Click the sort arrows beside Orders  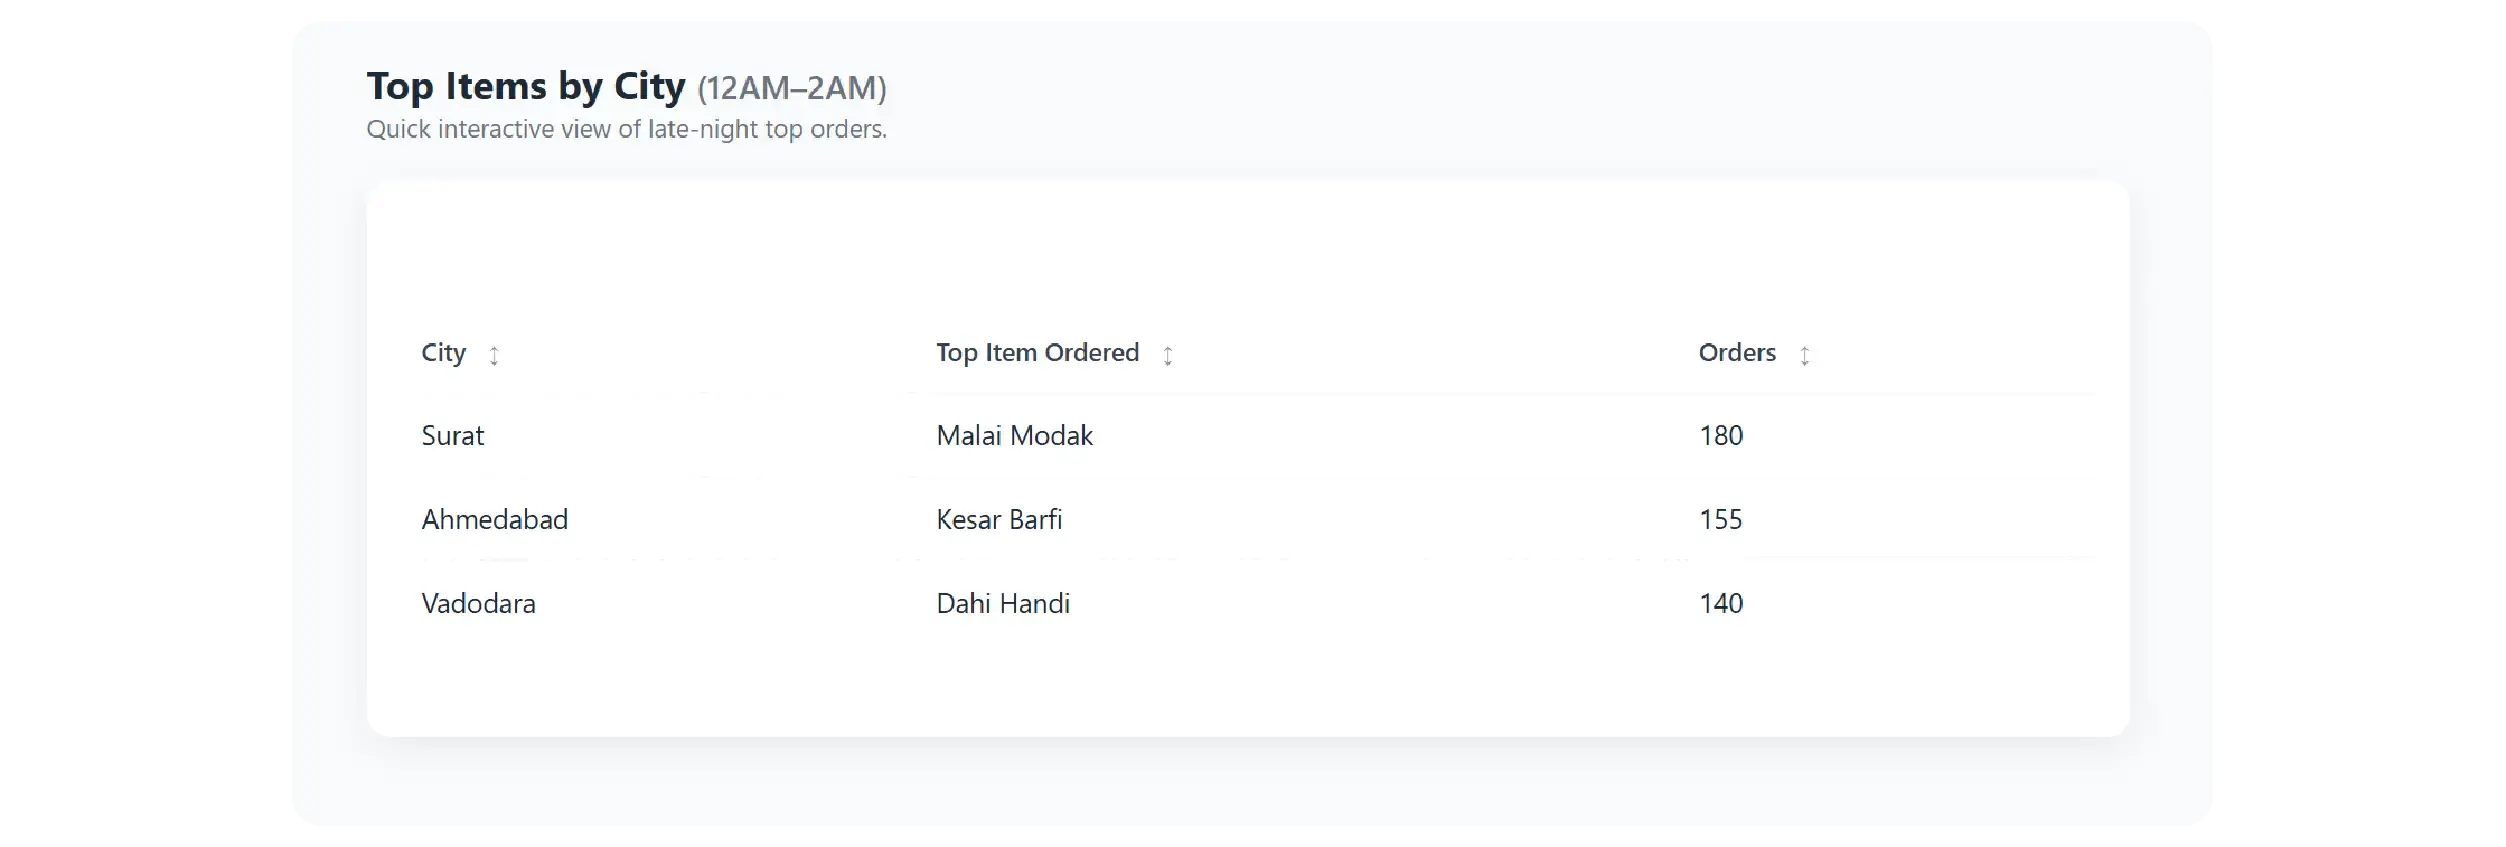point(1804,355)
